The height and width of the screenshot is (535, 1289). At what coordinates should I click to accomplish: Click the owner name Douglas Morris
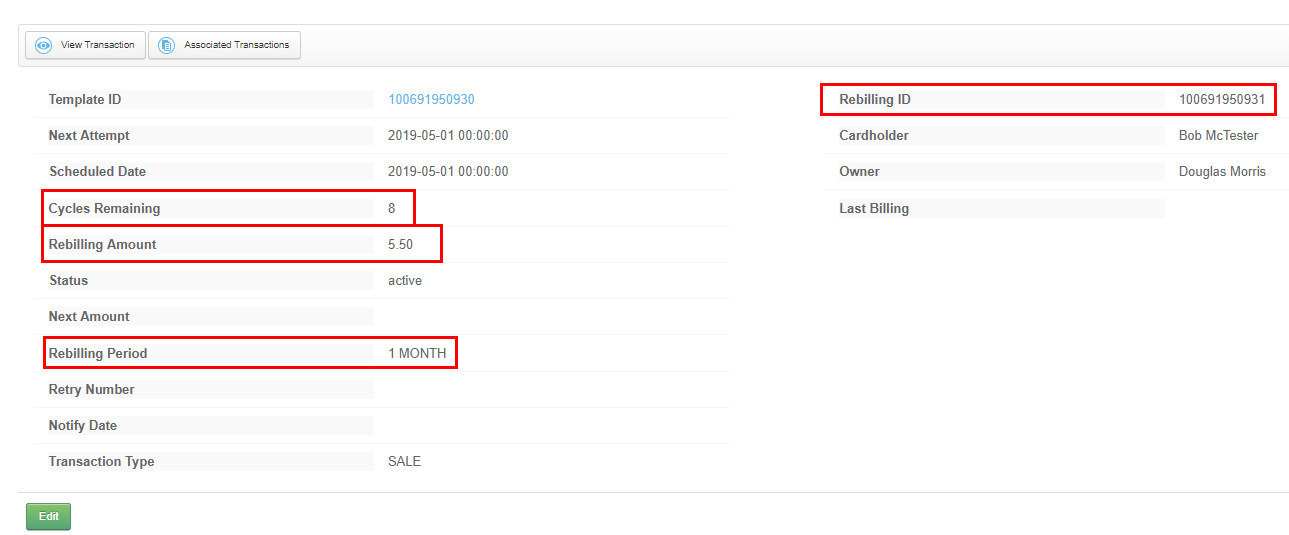point(1222,171)
